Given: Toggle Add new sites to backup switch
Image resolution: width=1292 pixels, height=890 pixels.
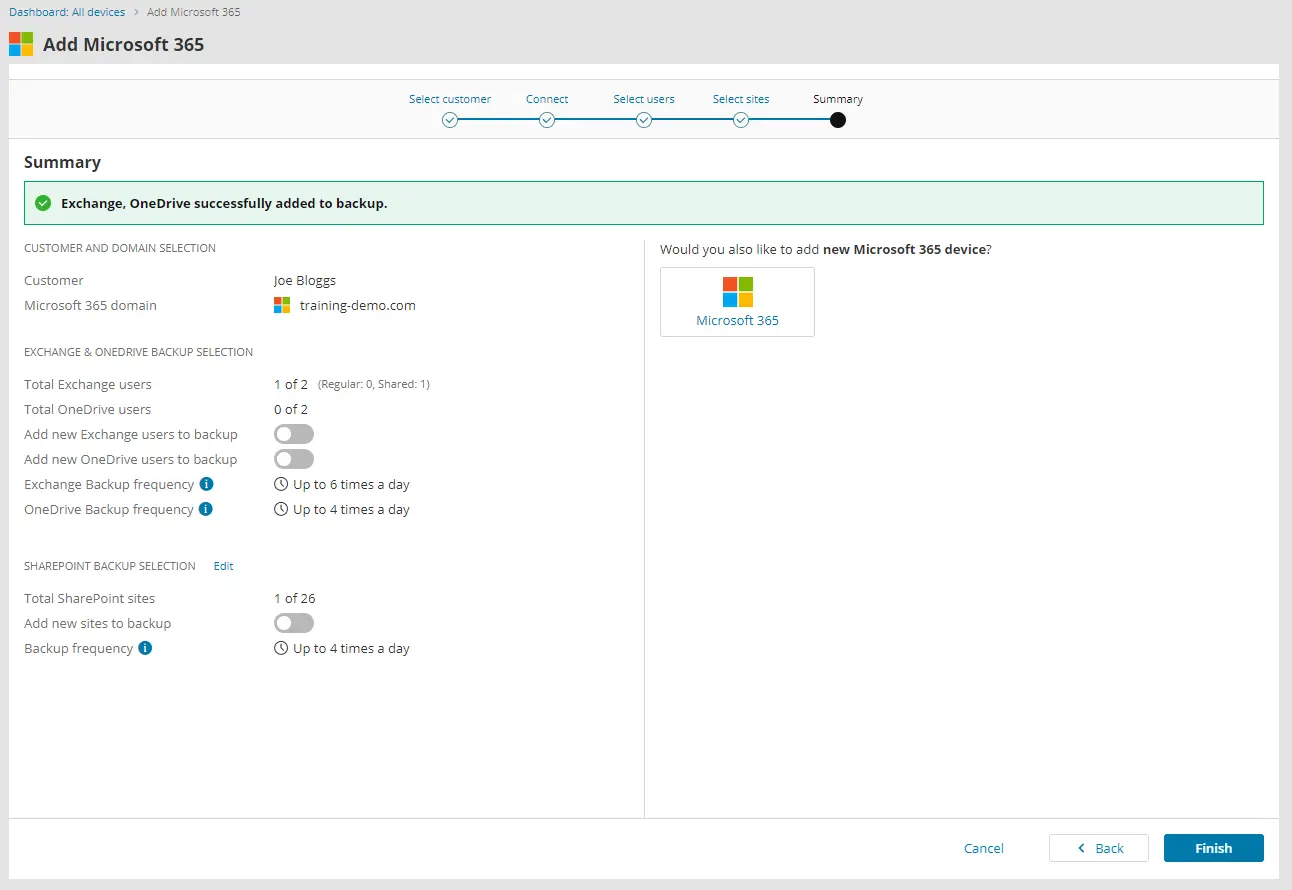Looking at the screenshot, I should 294,623.
